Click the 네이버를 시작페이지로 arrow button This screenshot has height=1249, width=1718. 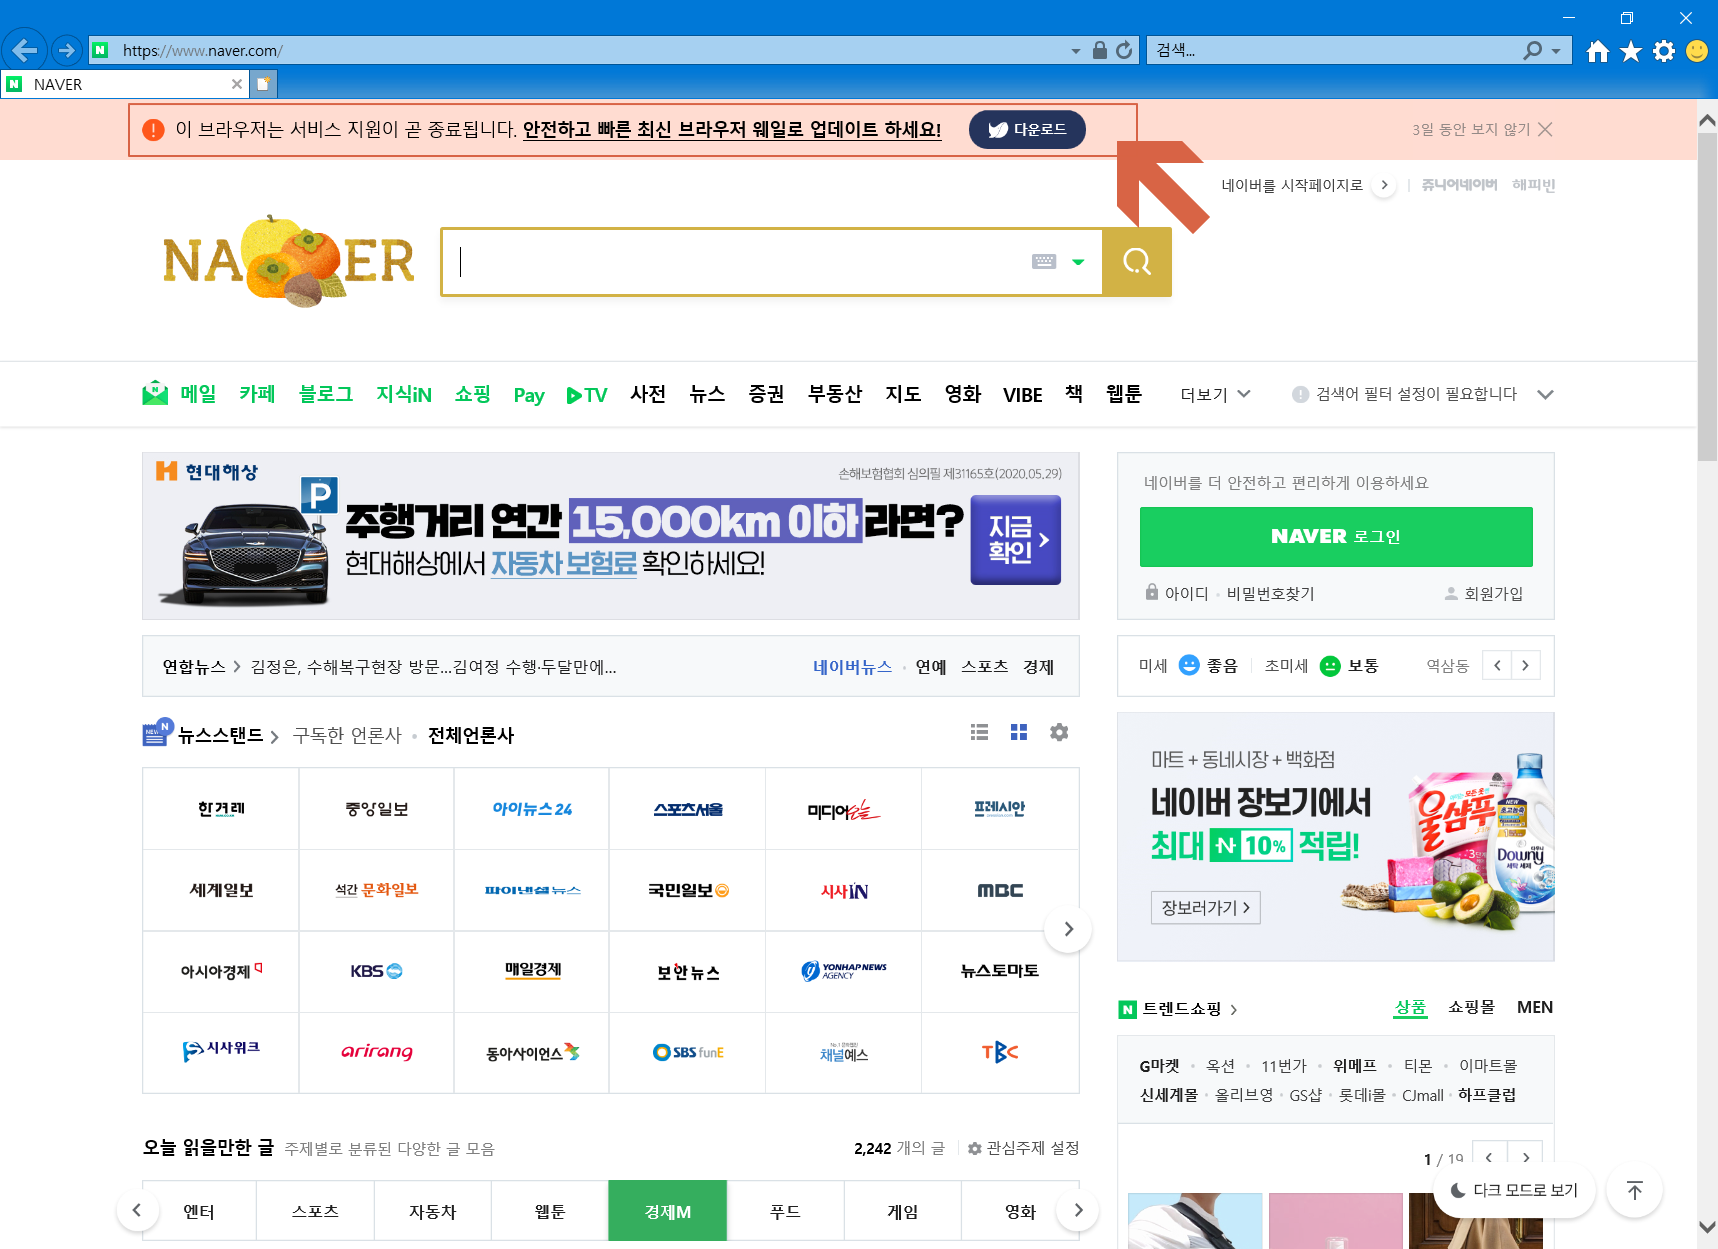(1384, 185)
